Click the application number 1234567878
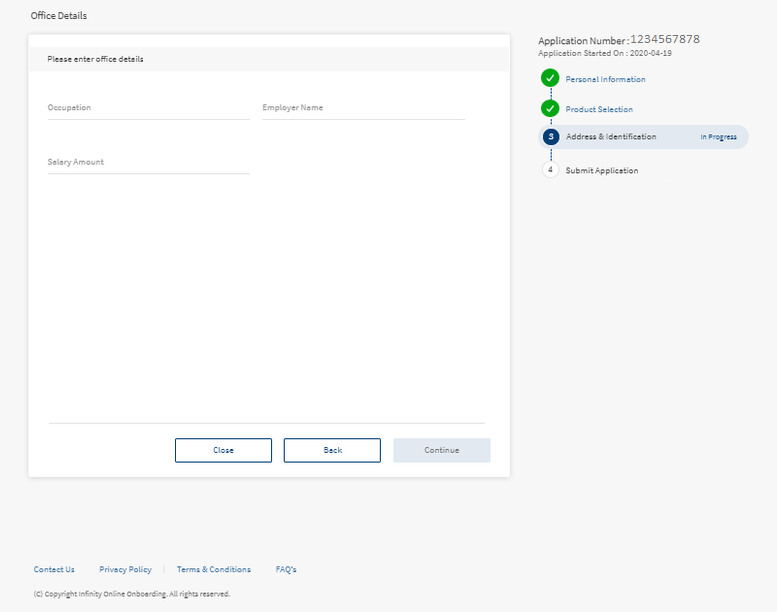 click(664, 39)
